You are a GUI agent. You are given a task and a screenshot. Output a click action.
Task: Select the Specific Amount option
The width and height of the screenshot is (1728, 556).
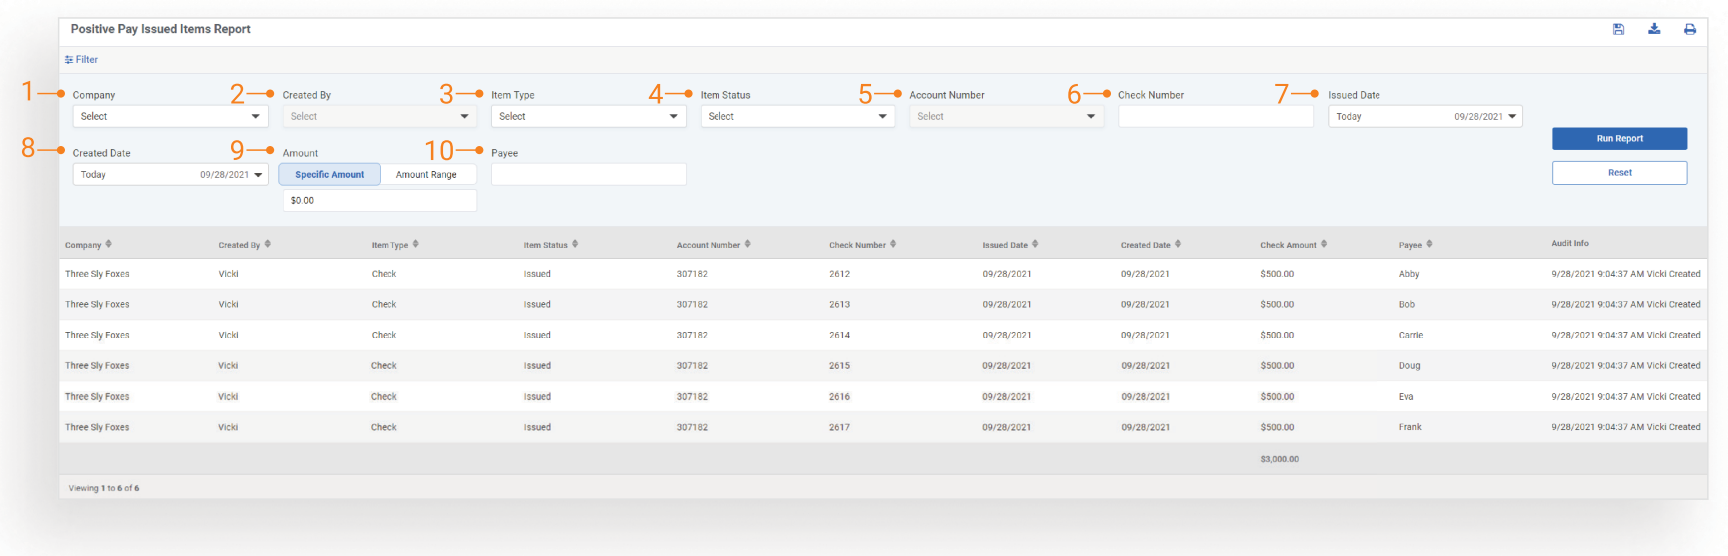[329, 175]
